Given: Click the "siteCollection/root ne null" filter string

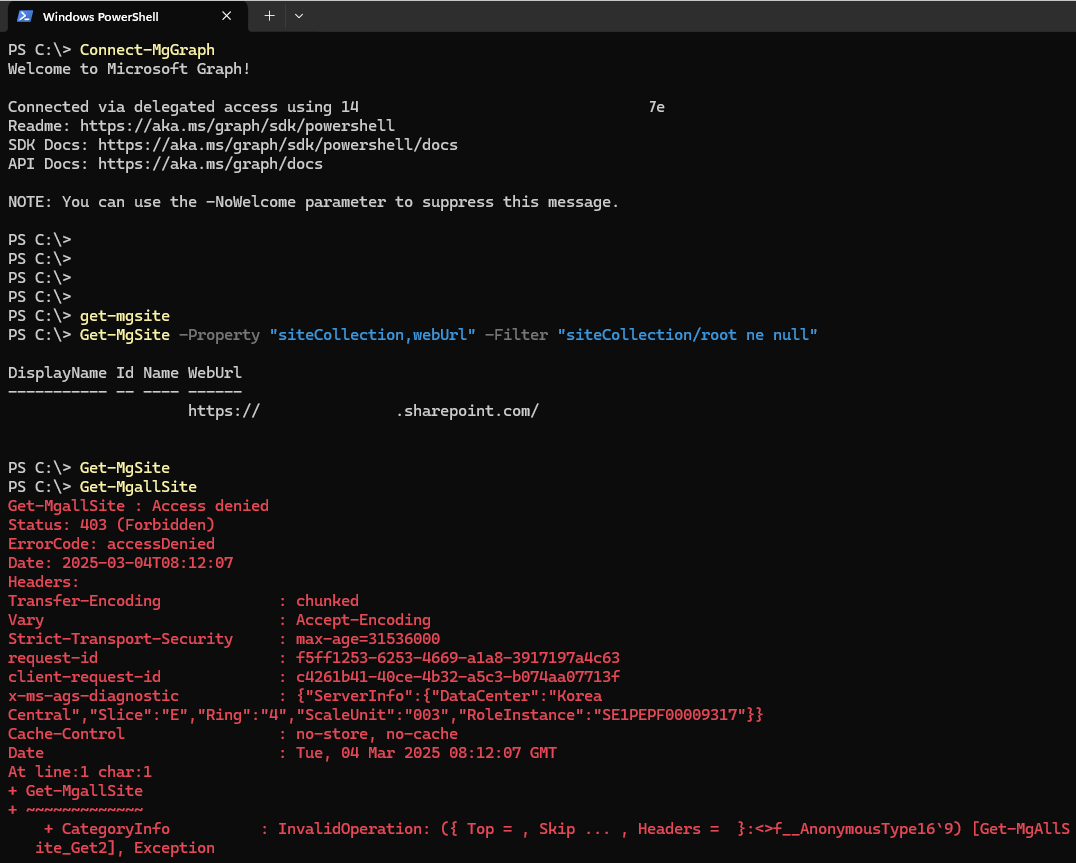Looking at the screenshot, I should [x=688, y=335].
